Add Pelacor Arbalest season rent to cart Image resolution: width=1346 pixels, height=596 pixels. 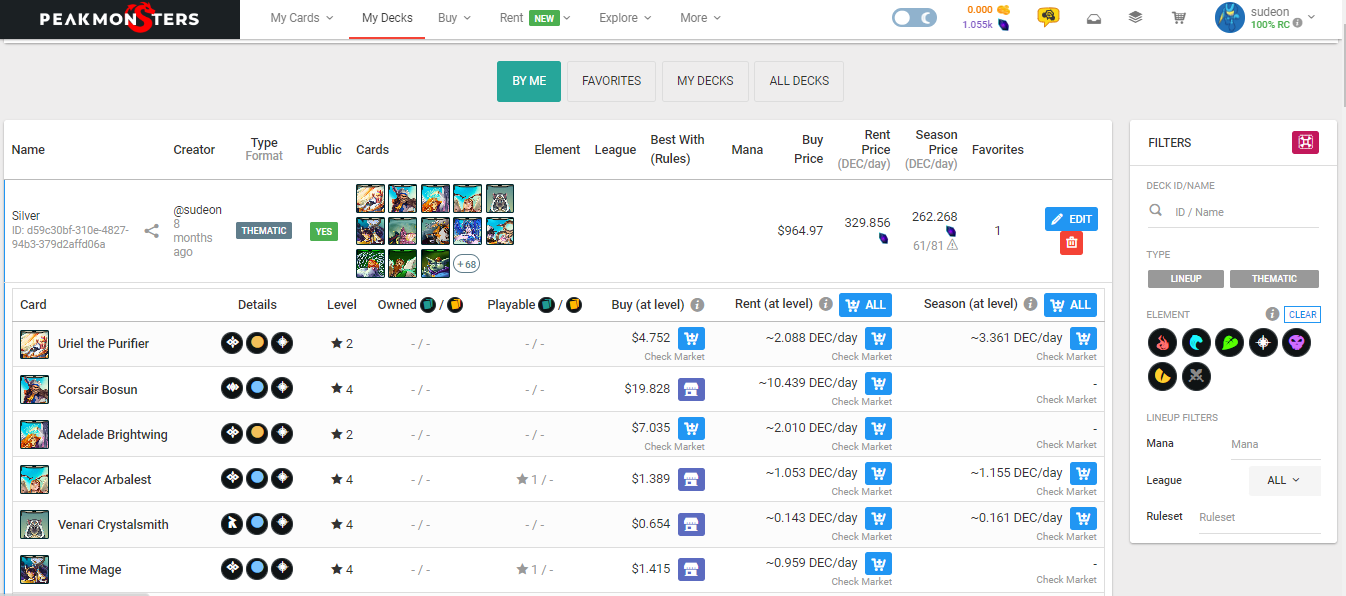click(x=1083, y=474)
